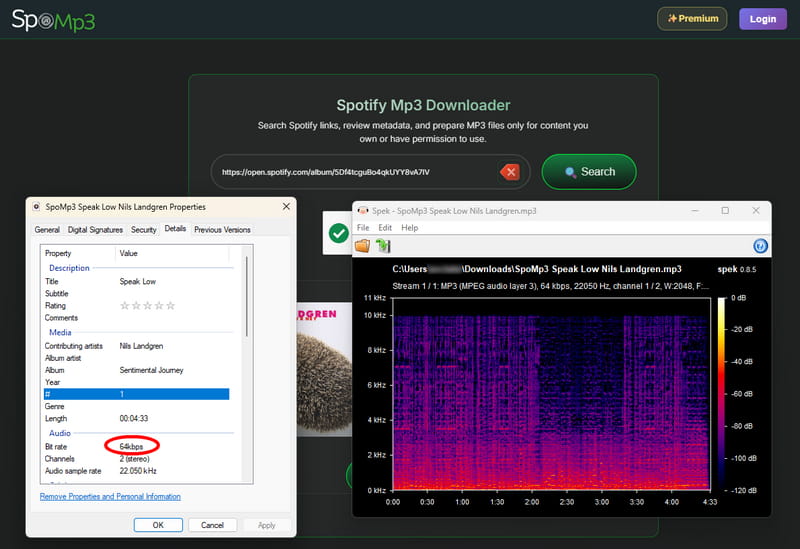
Task: Click the Spek save spectrogram icon
Action: (383, 246)
